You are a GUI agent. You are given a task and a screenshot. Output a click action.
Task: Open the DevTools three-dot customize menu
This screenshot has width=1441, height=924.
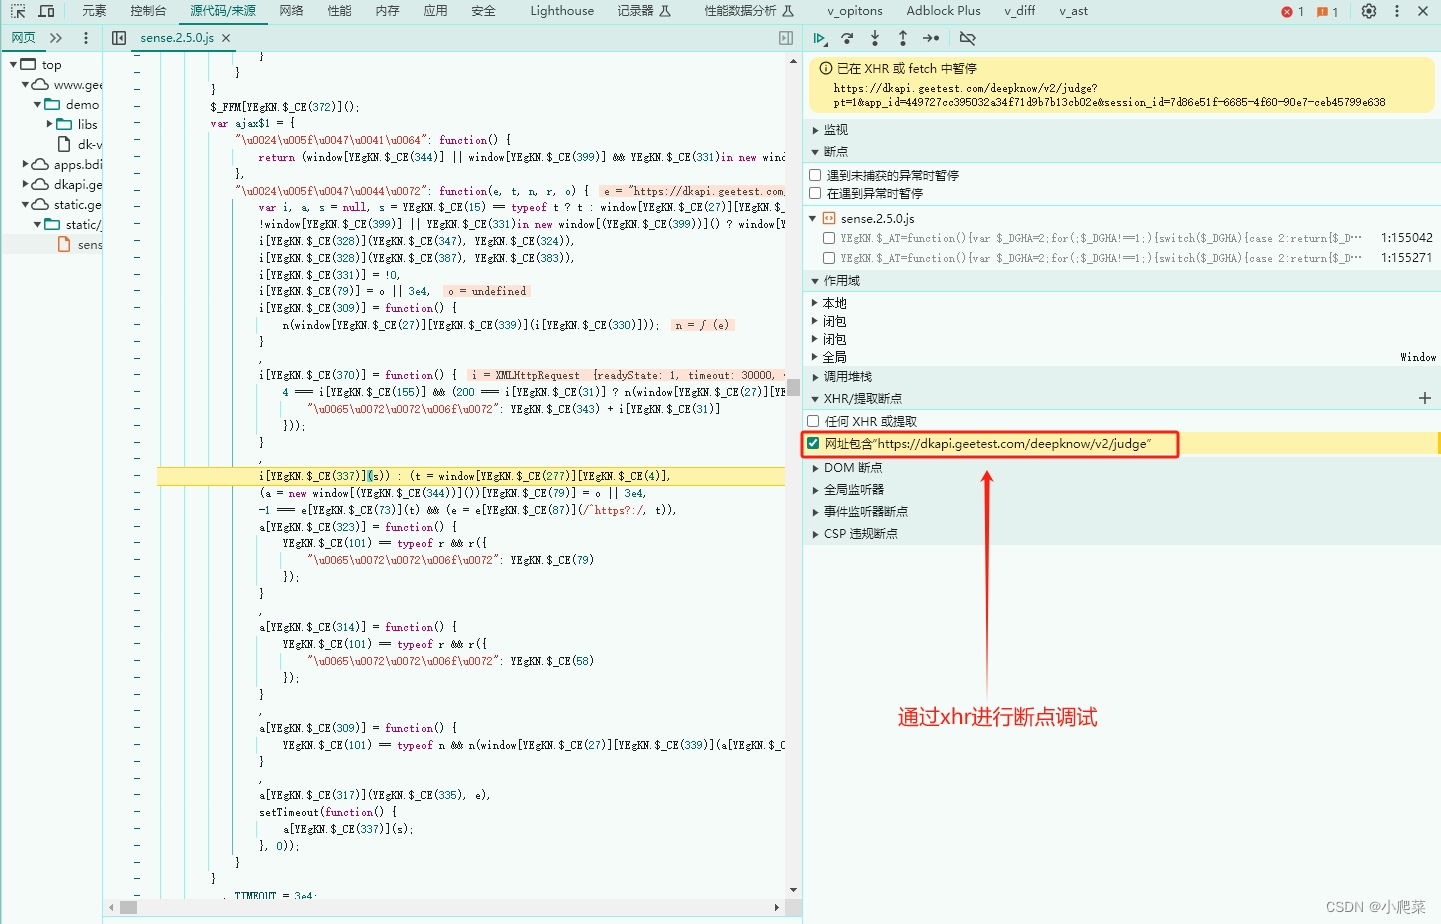coord(1397,11)
